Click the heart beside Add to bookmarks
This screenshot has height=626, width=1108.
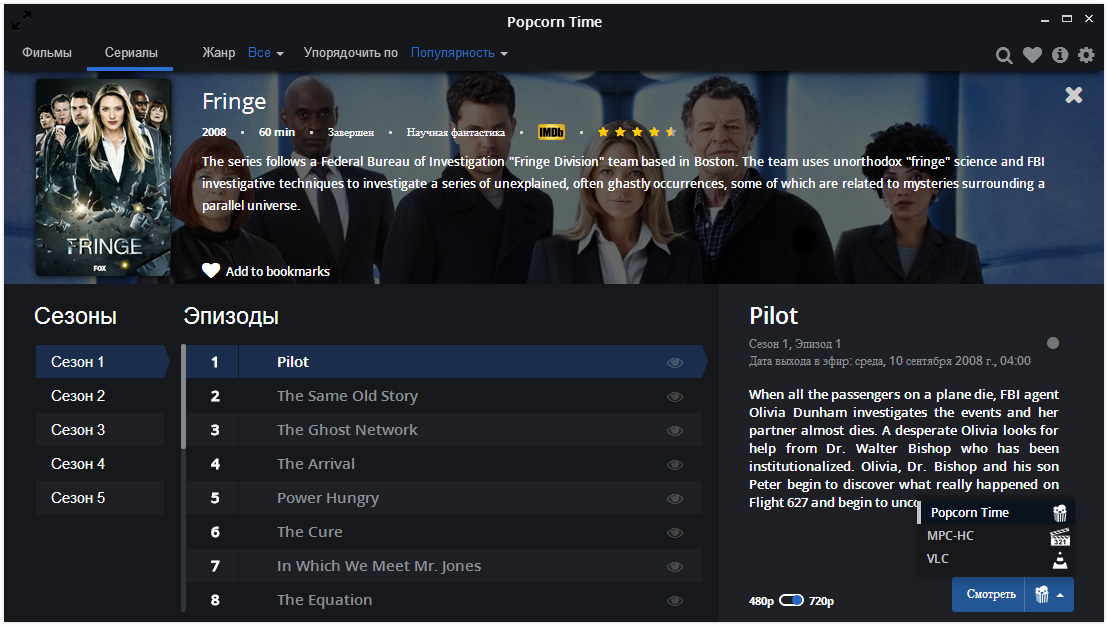[211, 271]
